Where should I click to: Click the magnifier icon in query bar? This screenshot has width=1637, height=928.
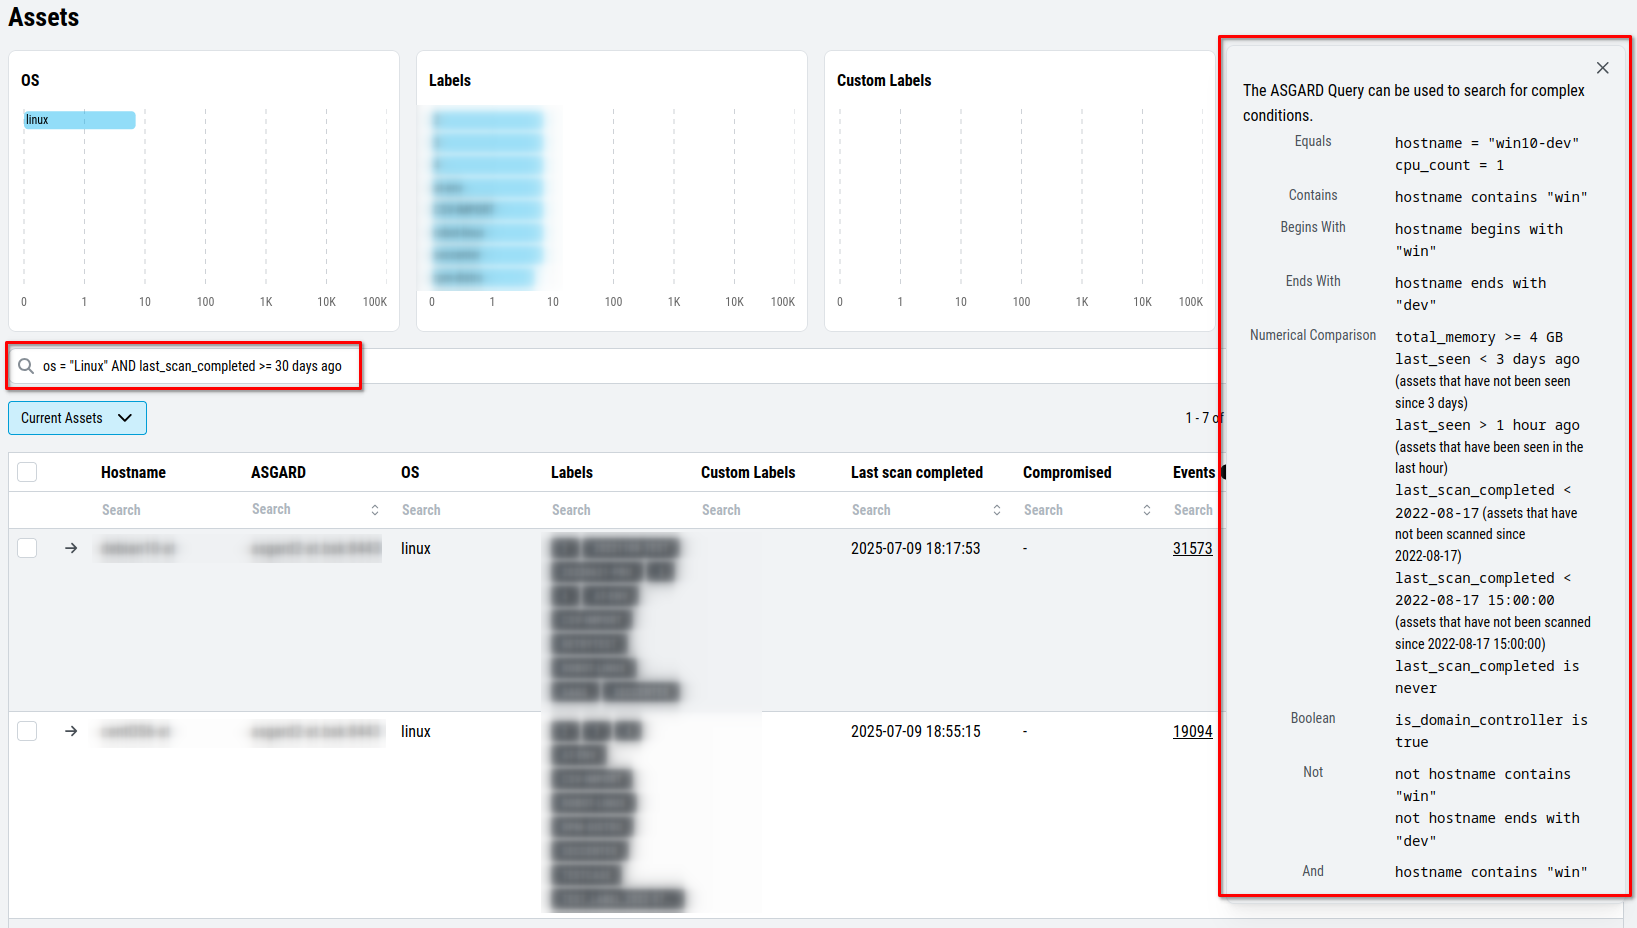coord(26,366)
